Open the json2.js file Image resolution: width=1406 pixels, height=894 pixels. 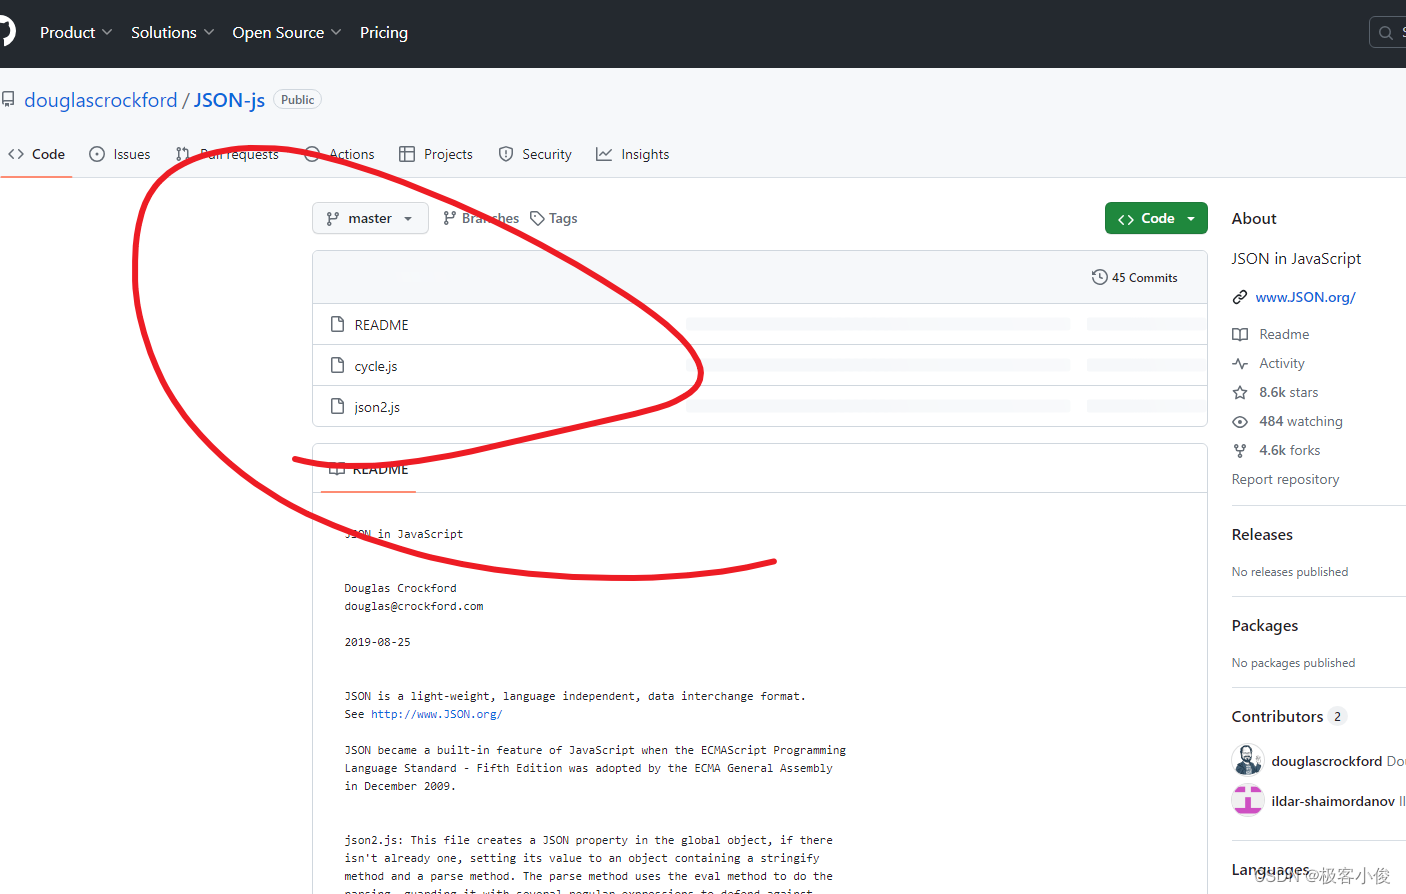[x=377, y=407]
